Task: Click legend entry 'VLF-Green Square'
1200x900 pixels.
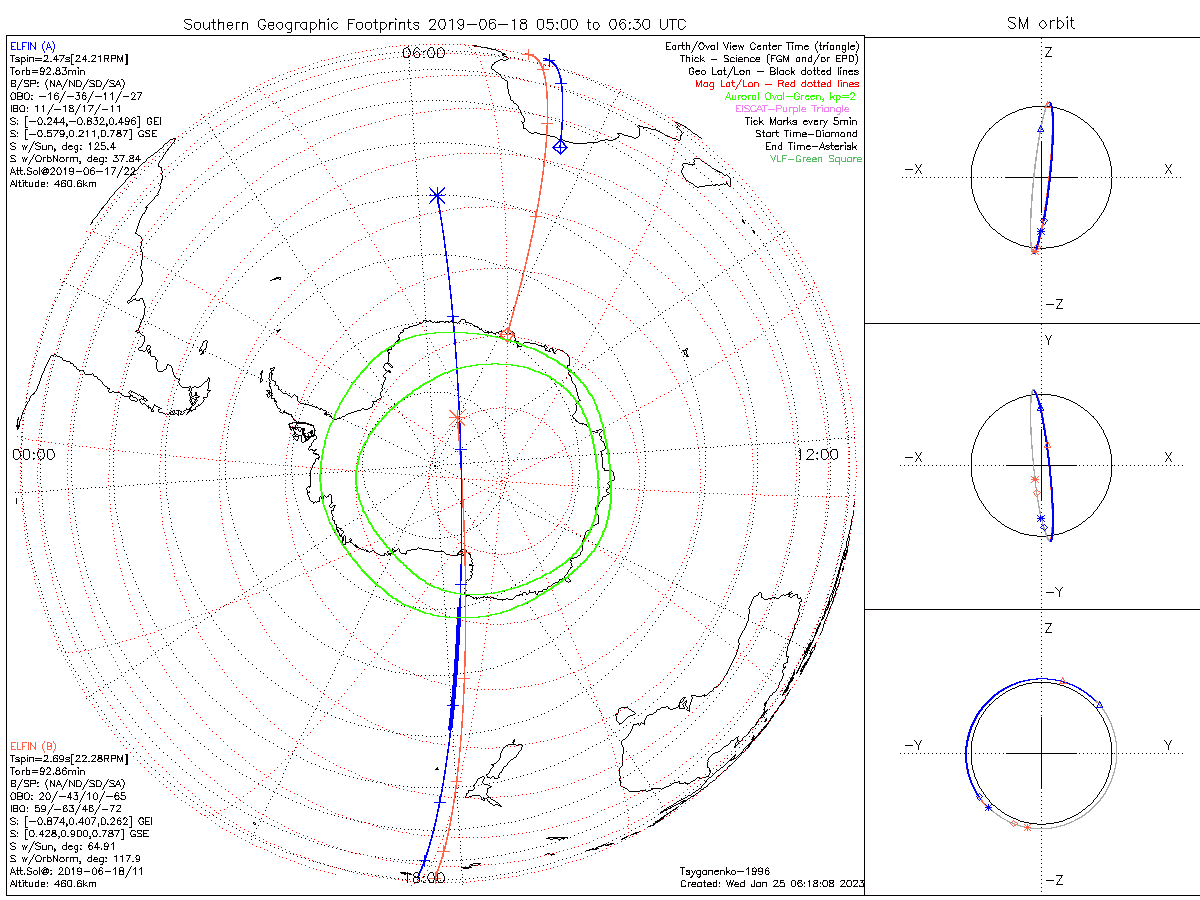Action: click(x=815, y=158)
